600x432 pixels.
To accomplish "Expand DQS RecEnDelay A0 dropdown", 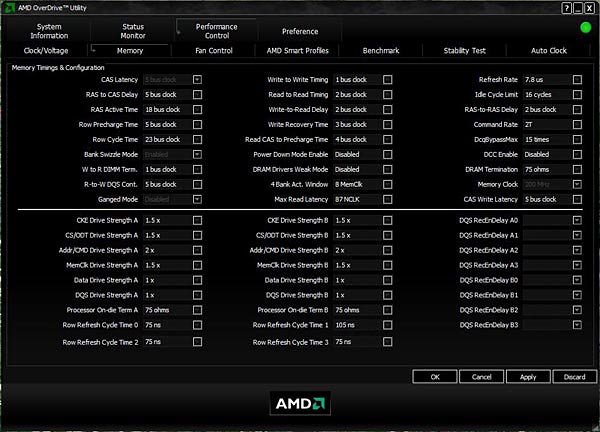I will (x=577, y=220).
